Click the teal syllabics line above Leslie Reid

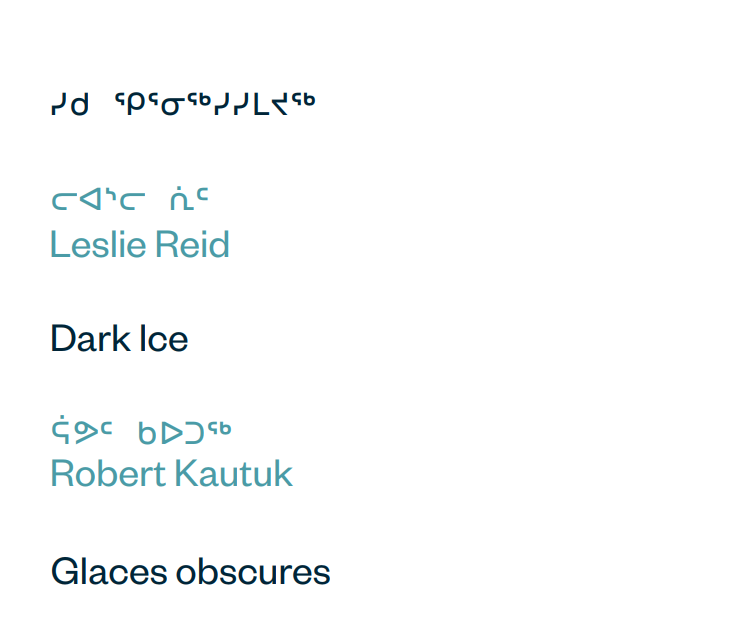click(130, 200)
